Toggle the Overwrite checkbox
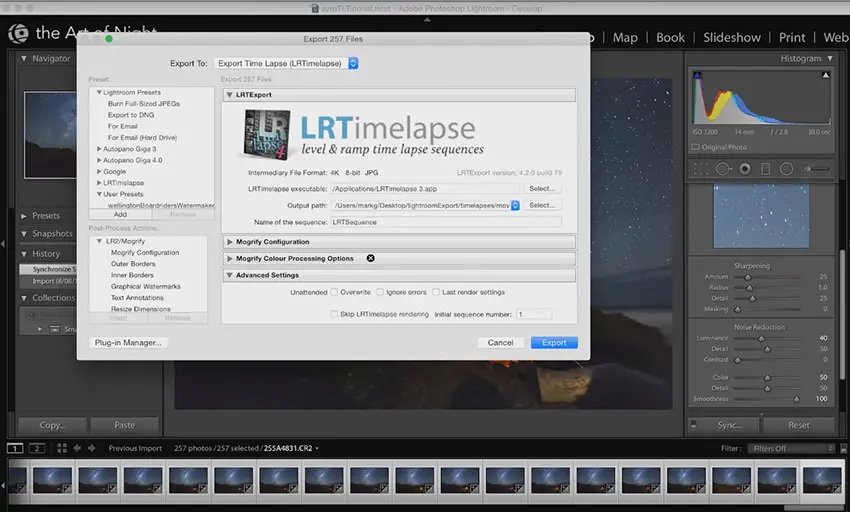Image resolution: width=850 pixels, height=512 pixels. pyautogui.click(x=334, y=292)
